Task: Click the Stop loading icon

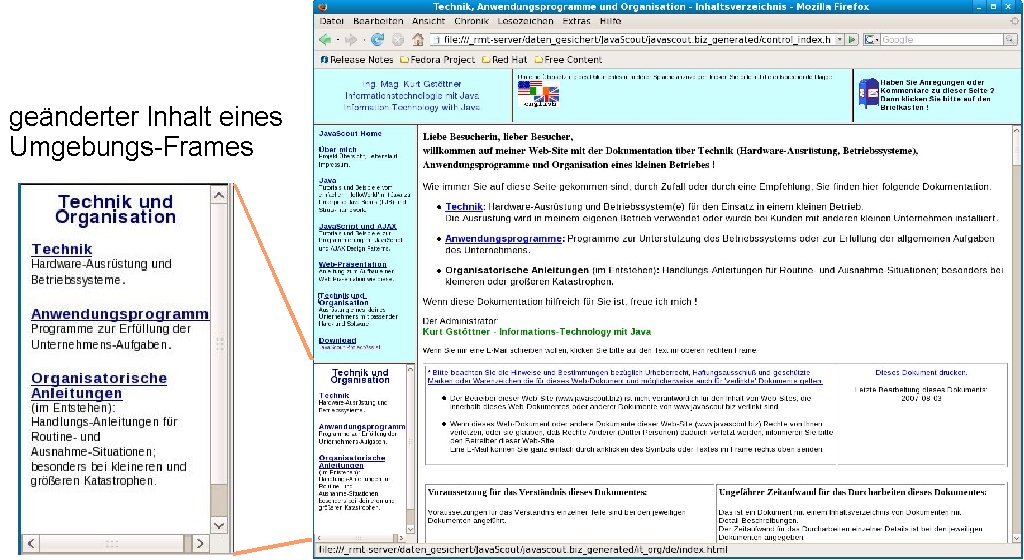Action: tap(397, 40)
